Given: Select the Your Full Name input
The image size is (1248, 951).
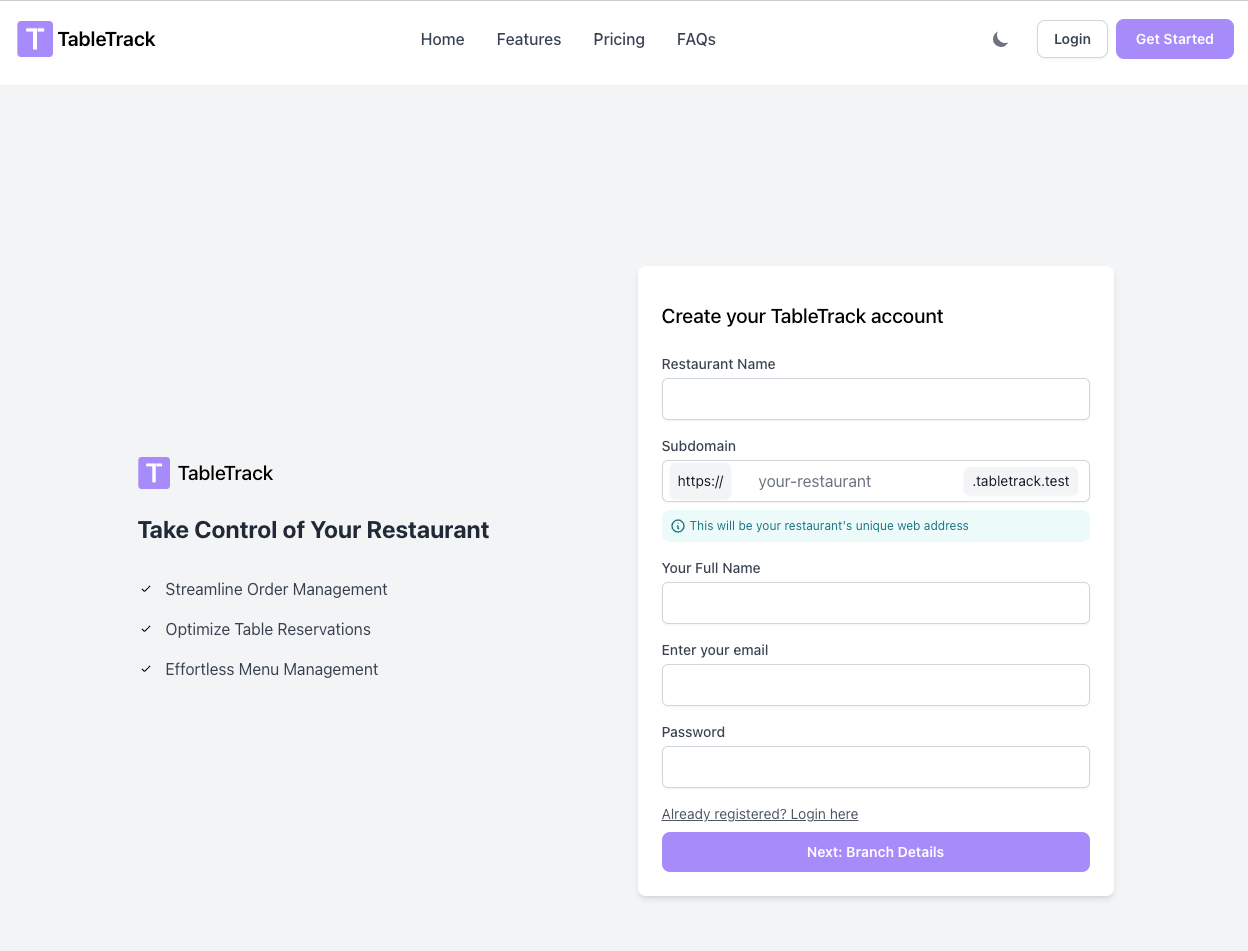Looking at the screenshot, I should (x=875, y=603).
